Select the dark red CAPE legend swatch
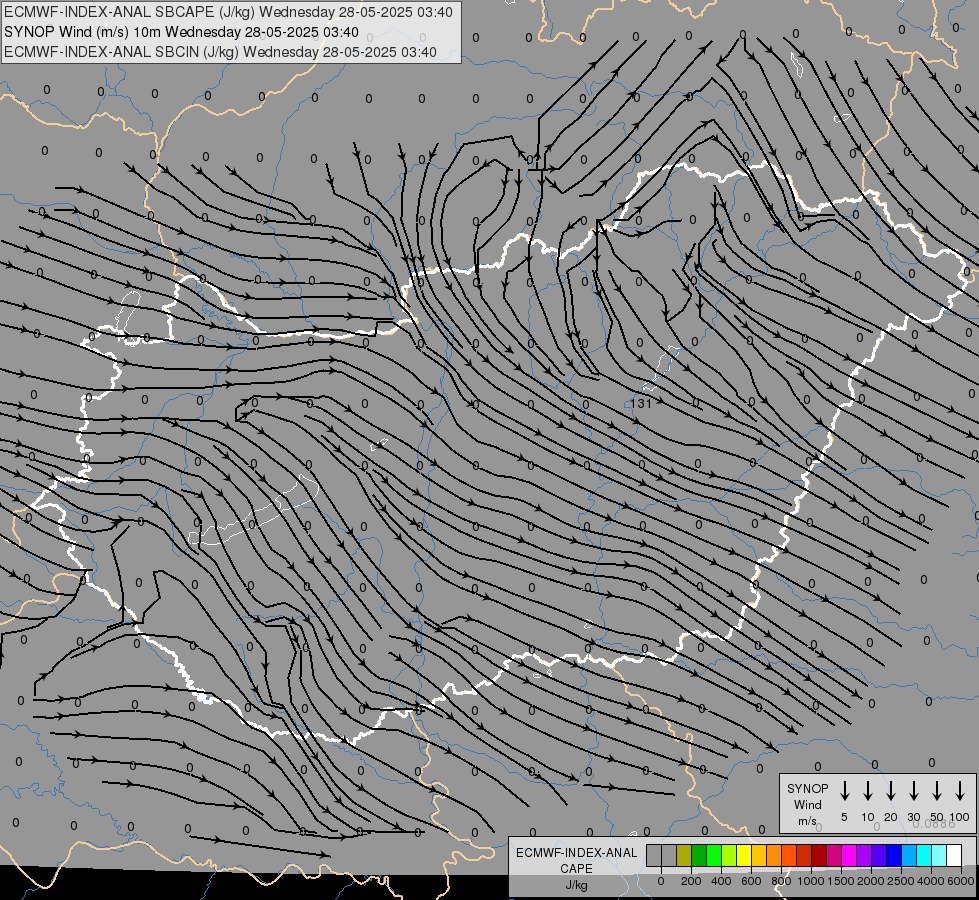The width and height of the screenshot is (979, 900). pyautogui.click(x=819, y=856)
